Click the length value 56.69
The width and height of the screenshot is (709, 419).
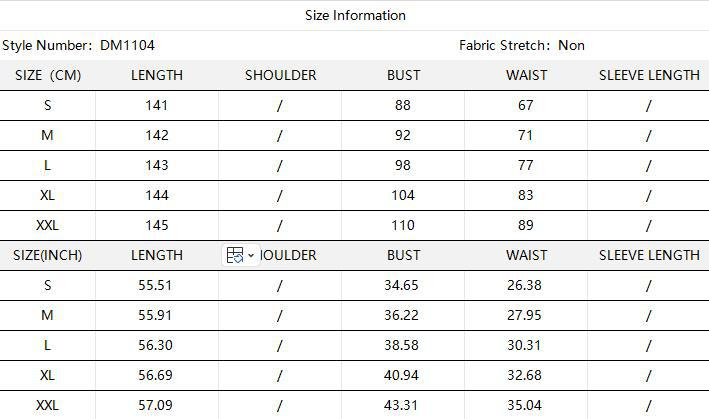pyautogui.click(x=157, y=375)
